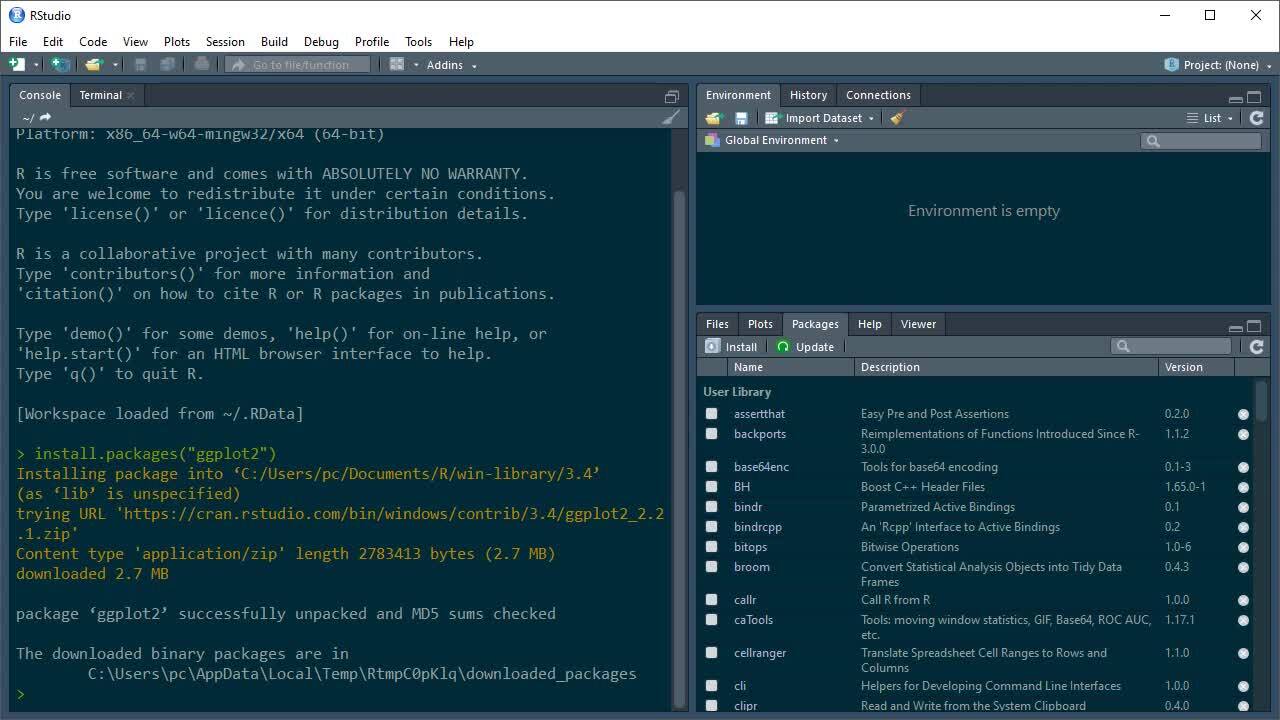Focus the Go to file/function field

297,64
